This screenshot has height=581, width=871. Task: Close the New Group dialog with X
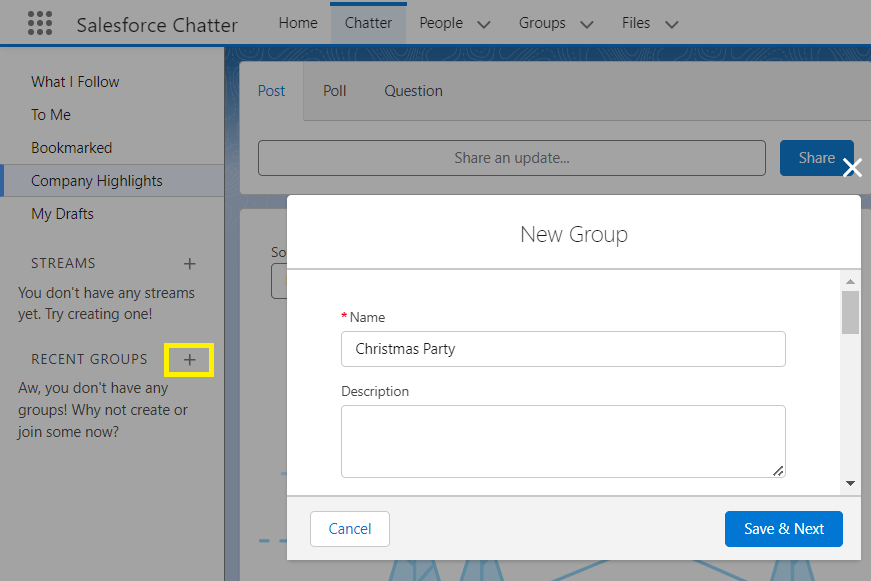(x=852, y=167)
